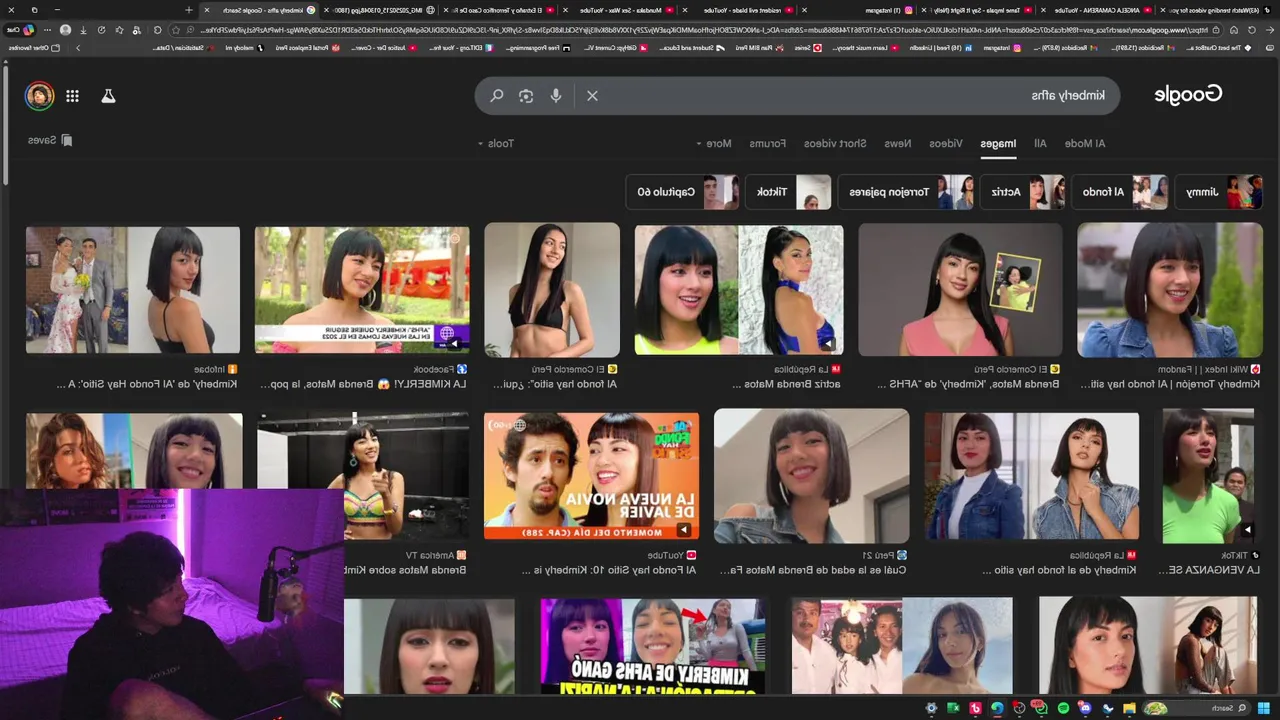1280x720 pixels.
Task: Open Search Labs flask icon
Action: pyautogui.click(x=108, y=96)
